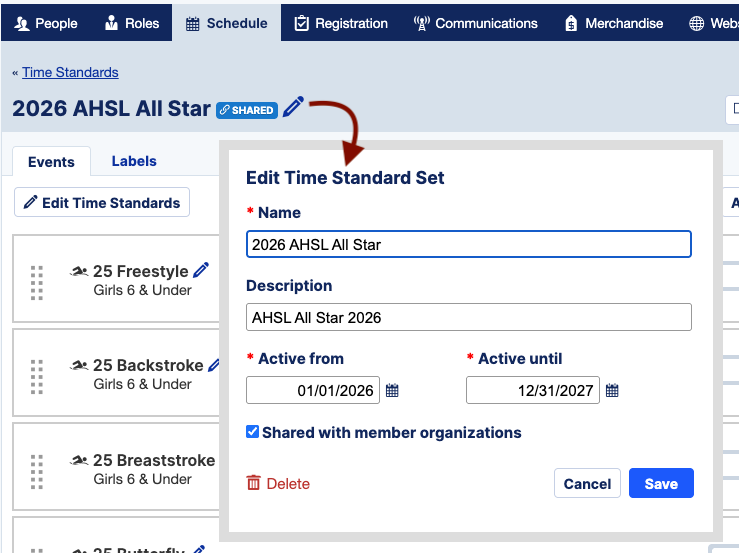Grab the drag handle for 25 Freestyle
This screenshot has width=739, height=553.
(37, 283)
